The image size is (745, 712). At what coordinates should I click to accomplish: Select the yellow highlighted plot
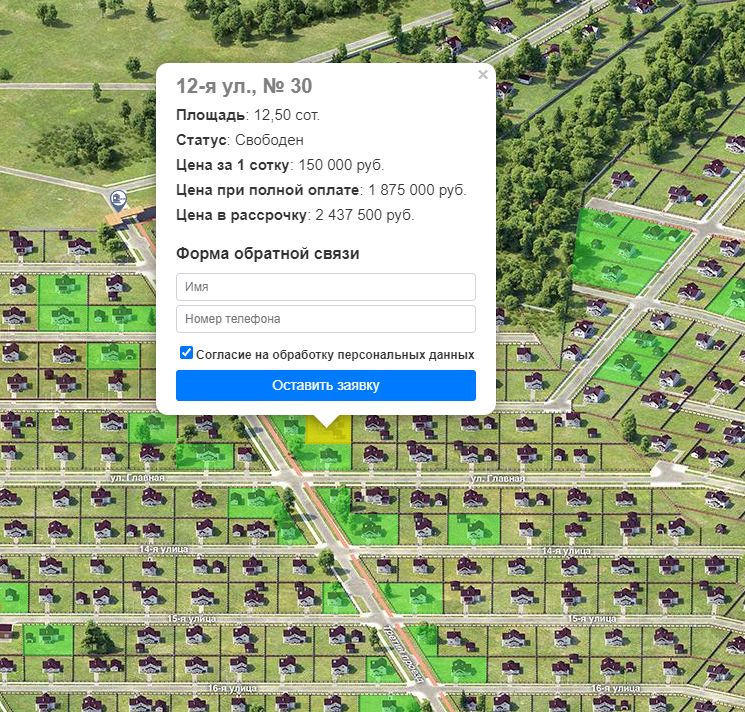[x=328, y=431]
